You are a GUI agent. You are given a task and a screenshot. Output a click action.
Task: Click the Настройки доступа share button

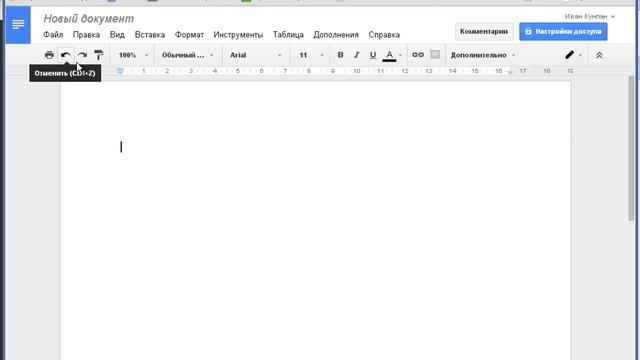point(563,31)
